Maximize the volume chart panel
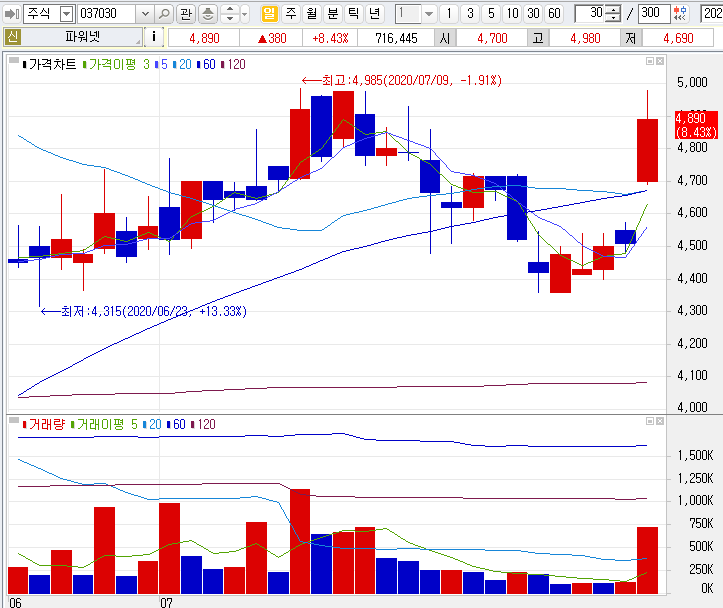Screen dimensions: 723x608 coord(650,421)
